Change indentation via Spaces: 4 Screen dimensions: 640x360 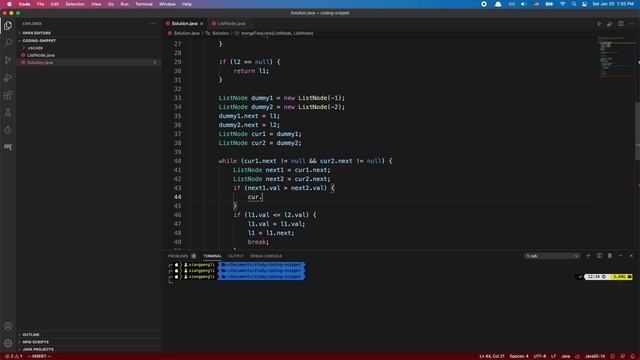(x=519, y=356)
